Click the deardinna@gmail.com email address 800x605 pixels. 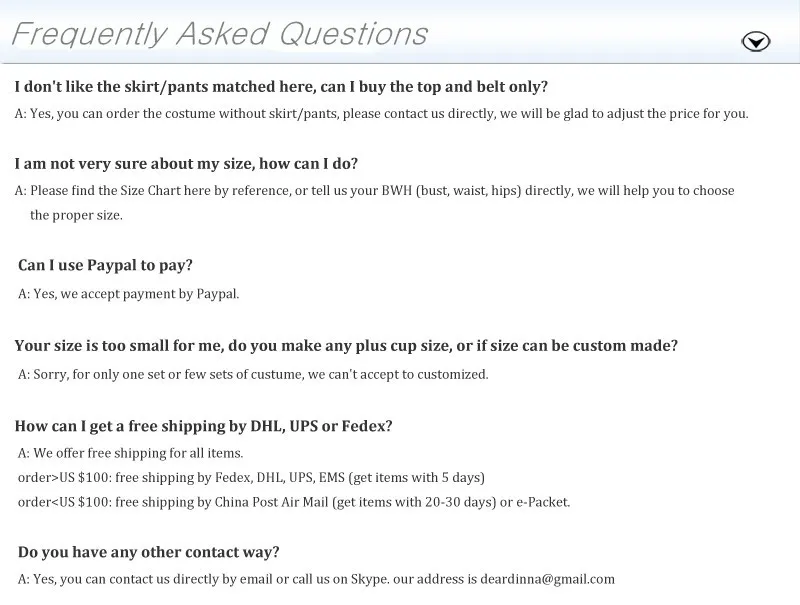[x=547, y=579]
